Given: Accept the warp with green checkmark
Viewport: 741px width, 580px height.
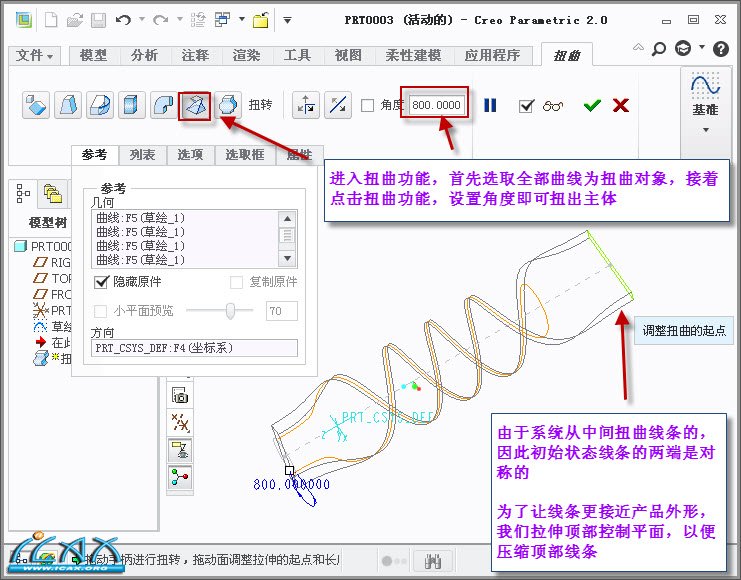Looking at the screenshot, I should coord(592,105).
